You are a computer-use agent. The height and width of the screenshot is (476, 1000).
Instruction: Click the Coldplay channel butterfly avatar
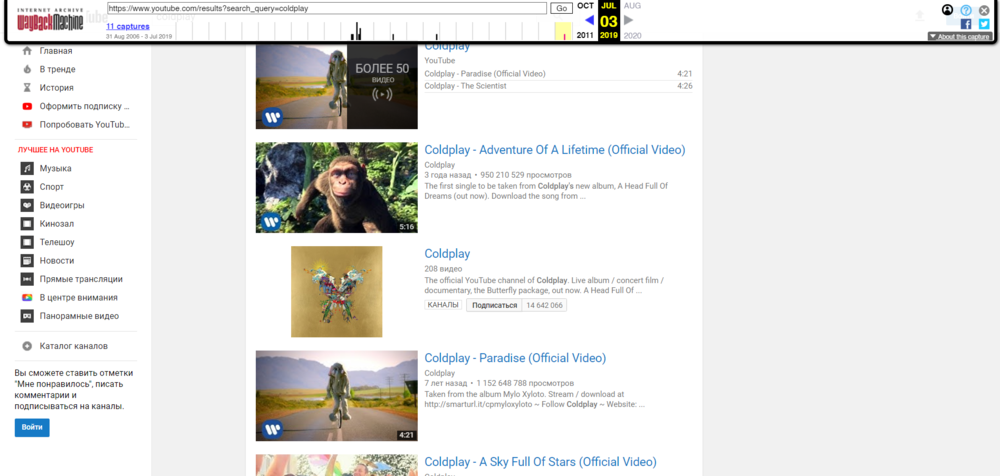tap(337, 292)
